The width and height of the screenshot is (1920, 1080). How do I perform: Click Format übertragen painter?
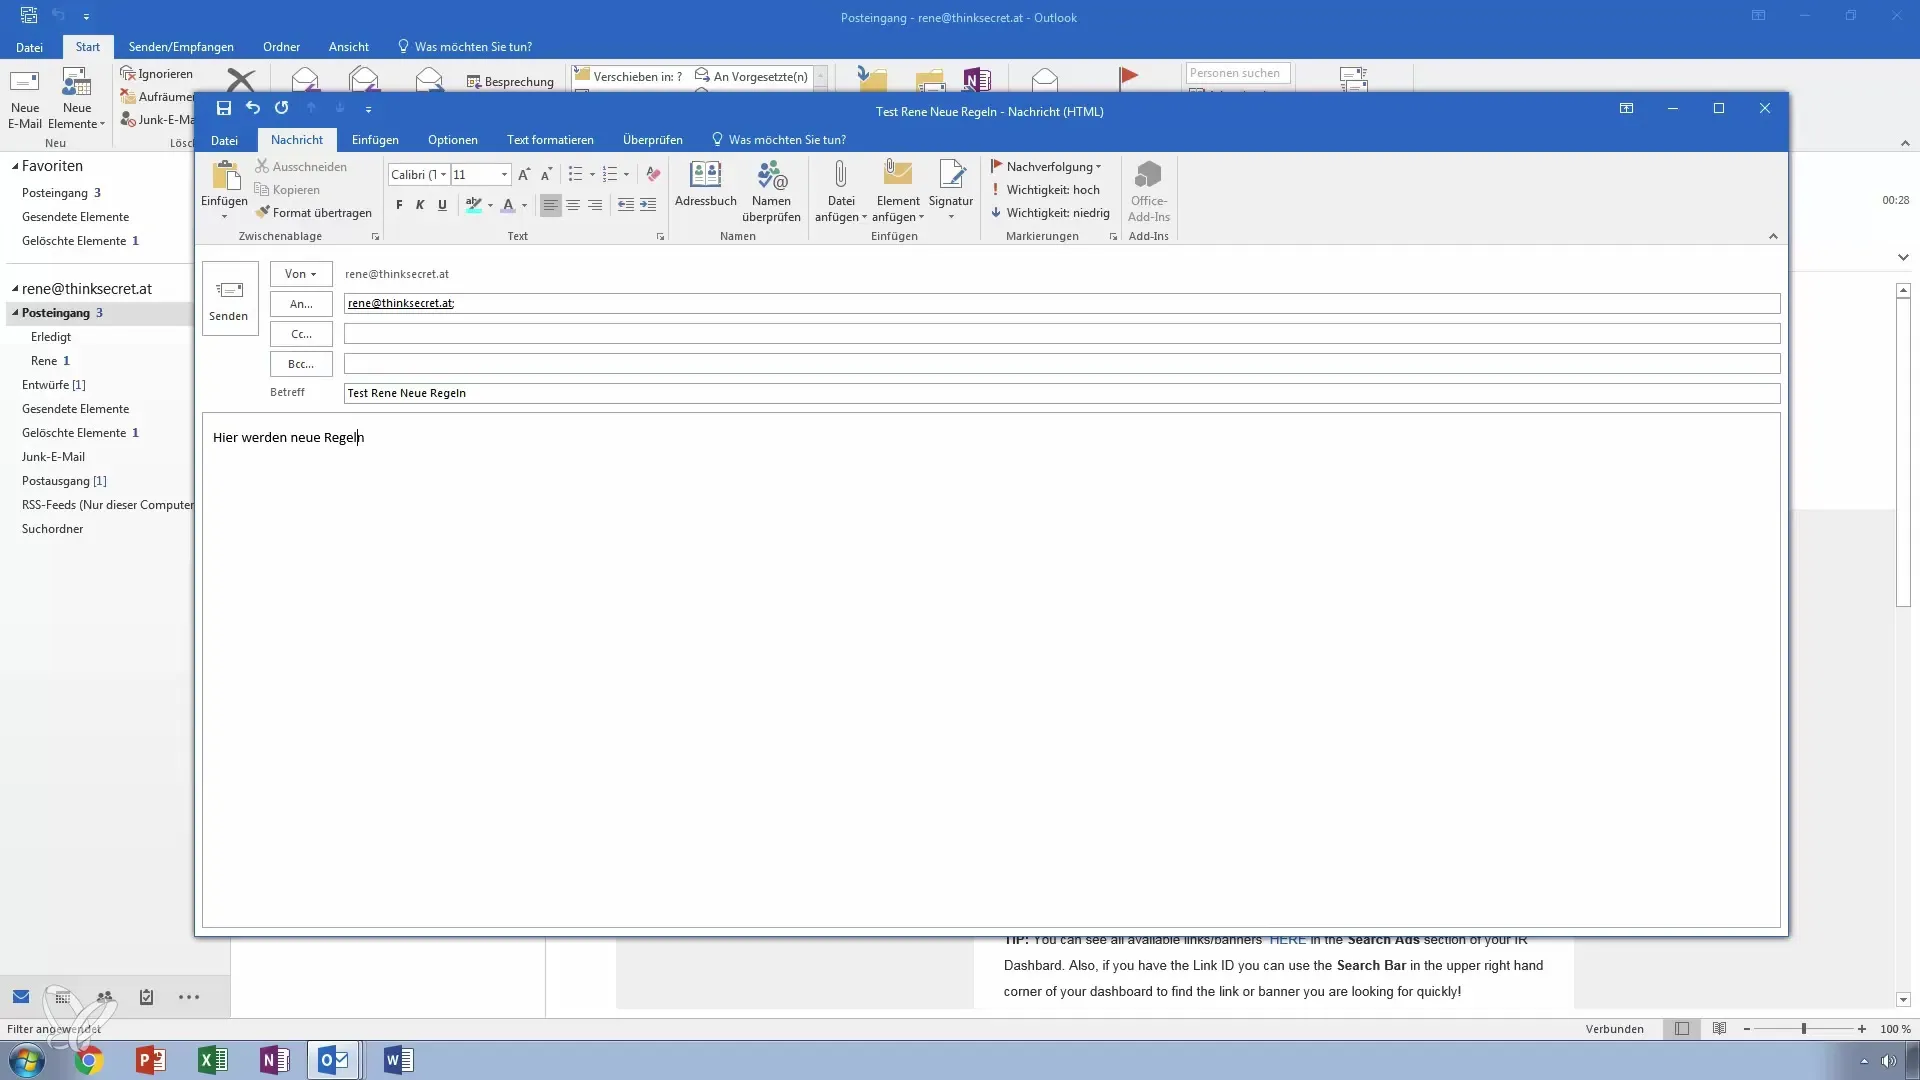click(313, 213)
